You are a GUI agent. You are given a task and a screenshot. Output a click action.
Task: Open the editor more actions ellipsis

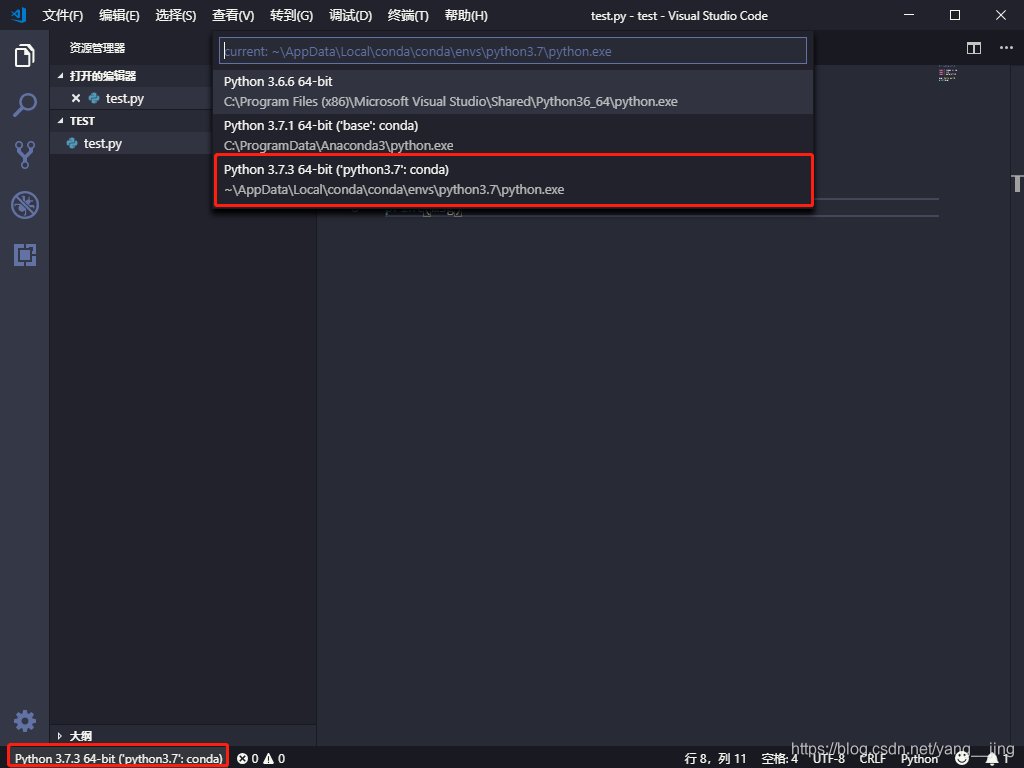coord(1006,48)
